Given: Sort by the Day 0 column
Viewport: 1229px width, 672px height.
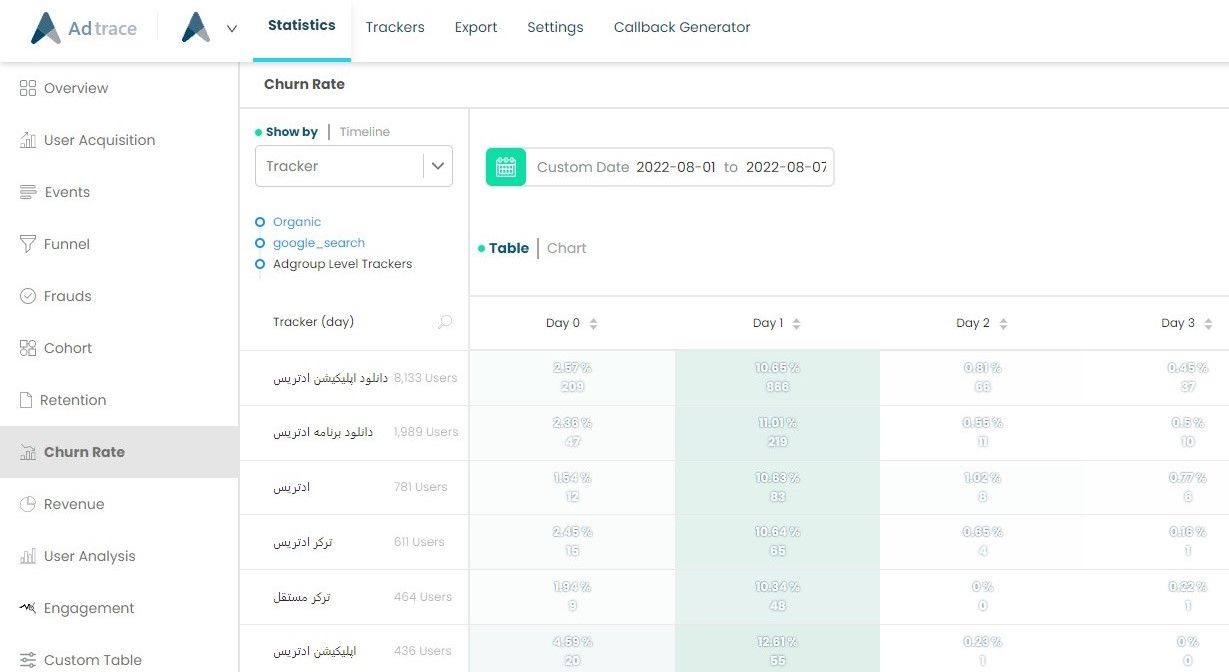Looking at the screenshot, I should pyautogui.click(x=593, y=324).
